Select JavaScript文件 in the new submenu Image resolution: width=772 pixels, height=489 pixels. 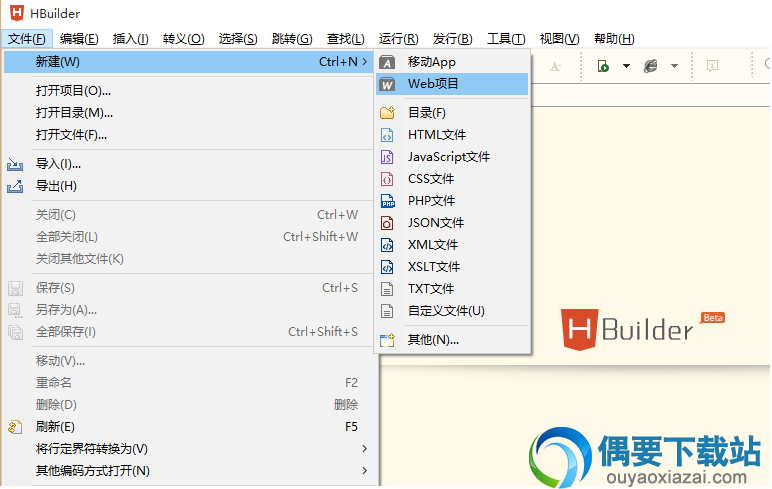coord(452,157)
